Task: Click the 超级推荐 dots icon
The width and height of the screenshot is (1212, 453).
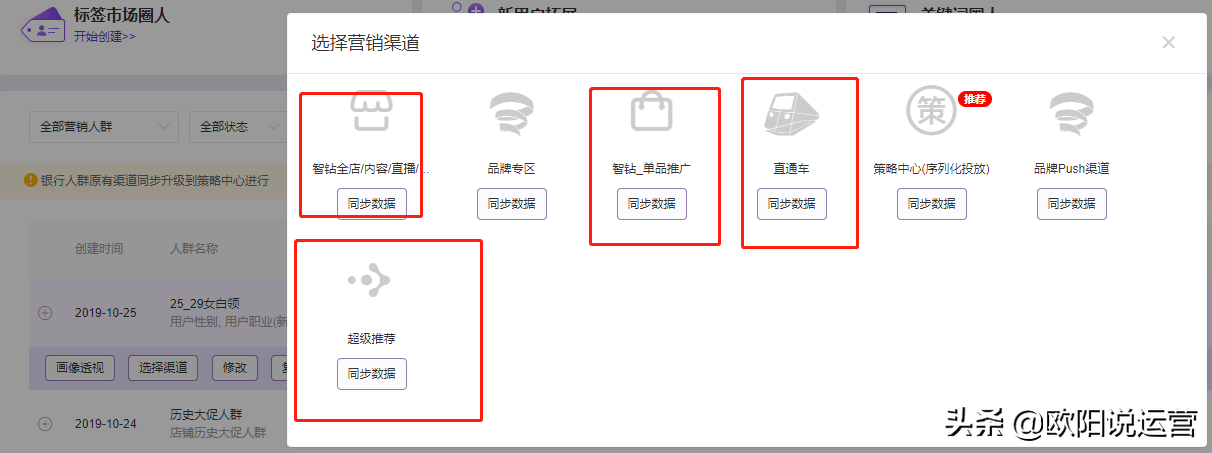Action: click(369, 281)
